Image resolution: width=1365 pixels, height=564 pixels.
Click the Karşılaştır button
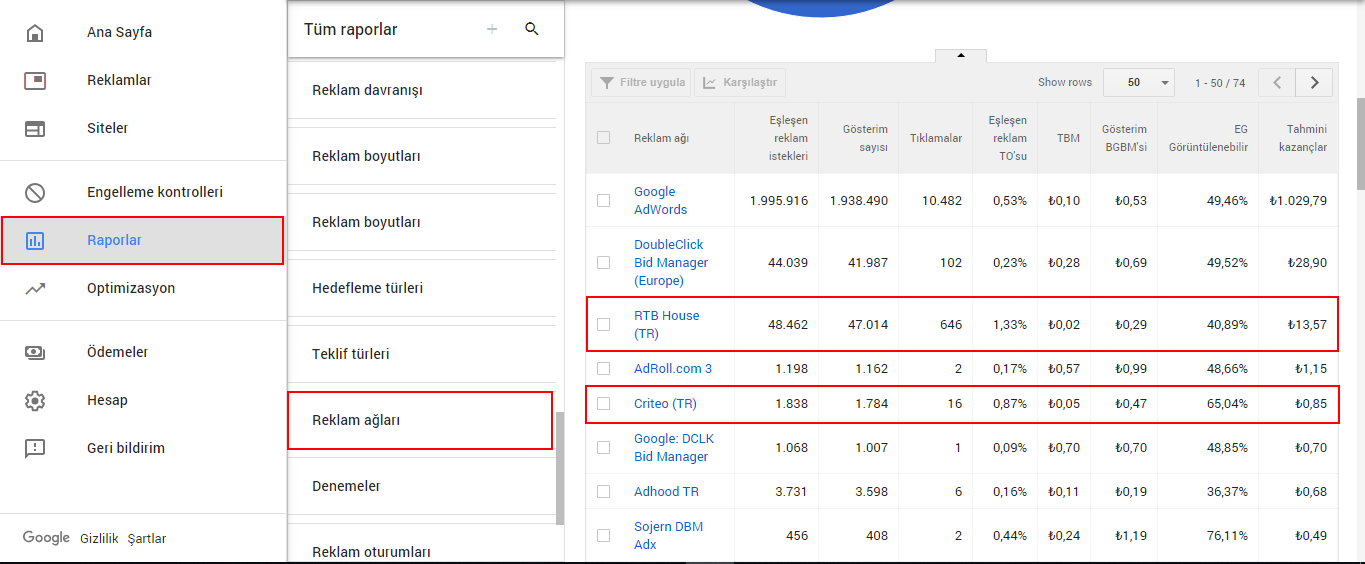click(740, 82)
